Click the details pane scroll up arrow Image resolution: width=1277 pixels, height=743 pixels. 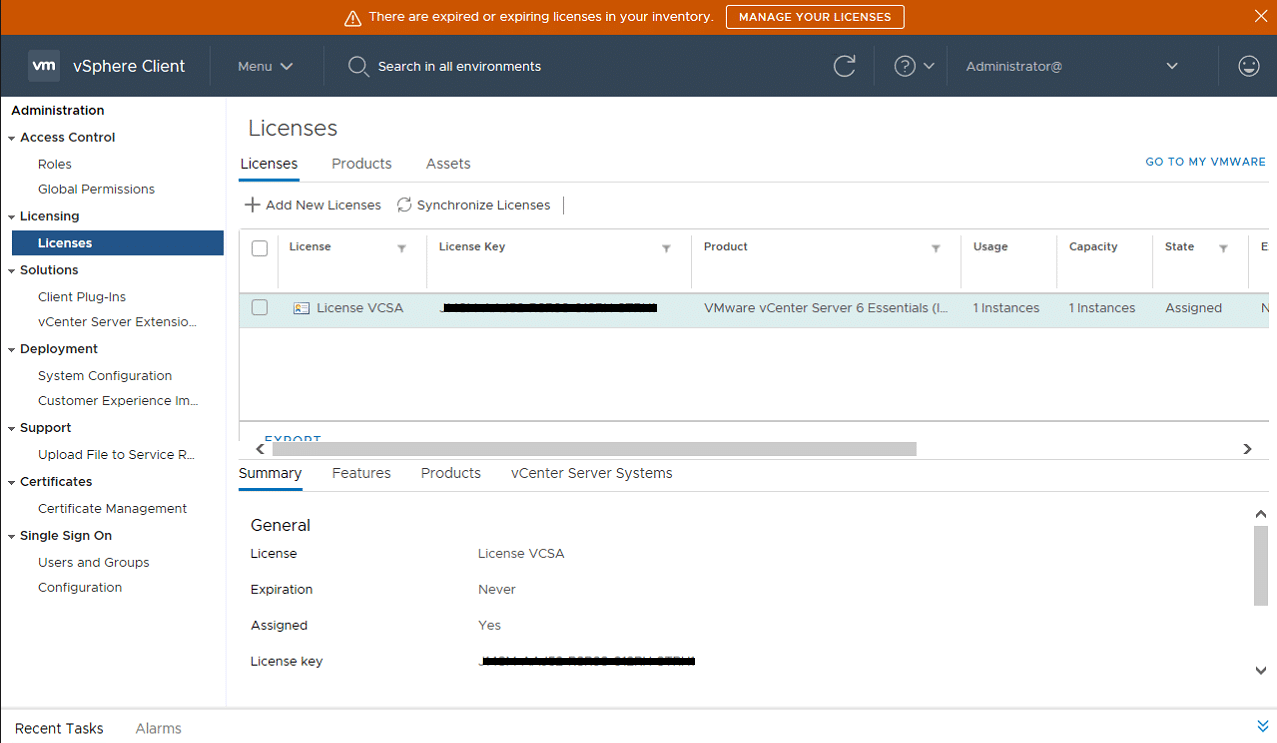1261,514
